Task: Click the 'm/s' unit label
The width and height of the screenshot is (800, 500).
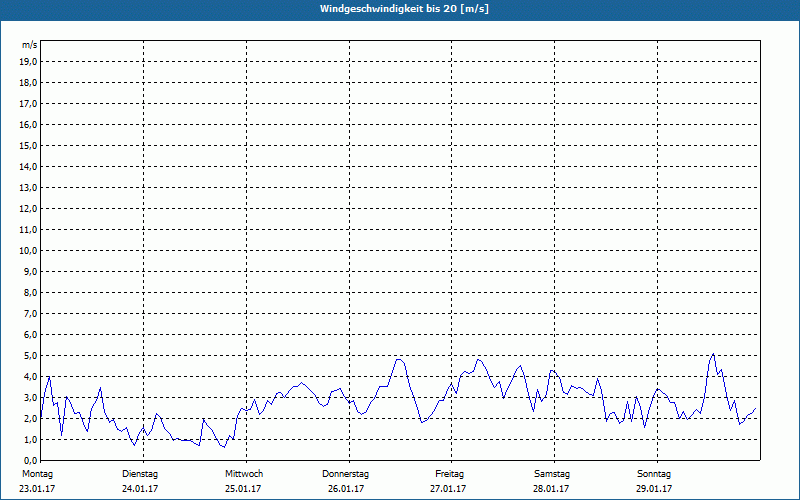Action: tap(30, 45)
